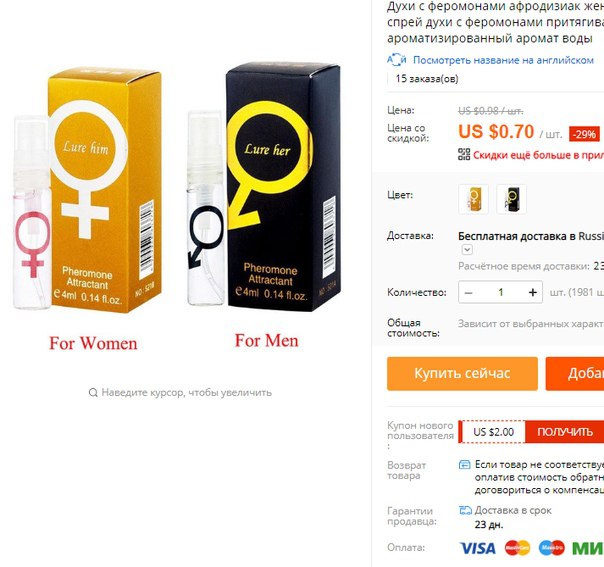This screenshot has height=567, width=604.
Task: Select the gold box color option
Action: pos(473,199)
